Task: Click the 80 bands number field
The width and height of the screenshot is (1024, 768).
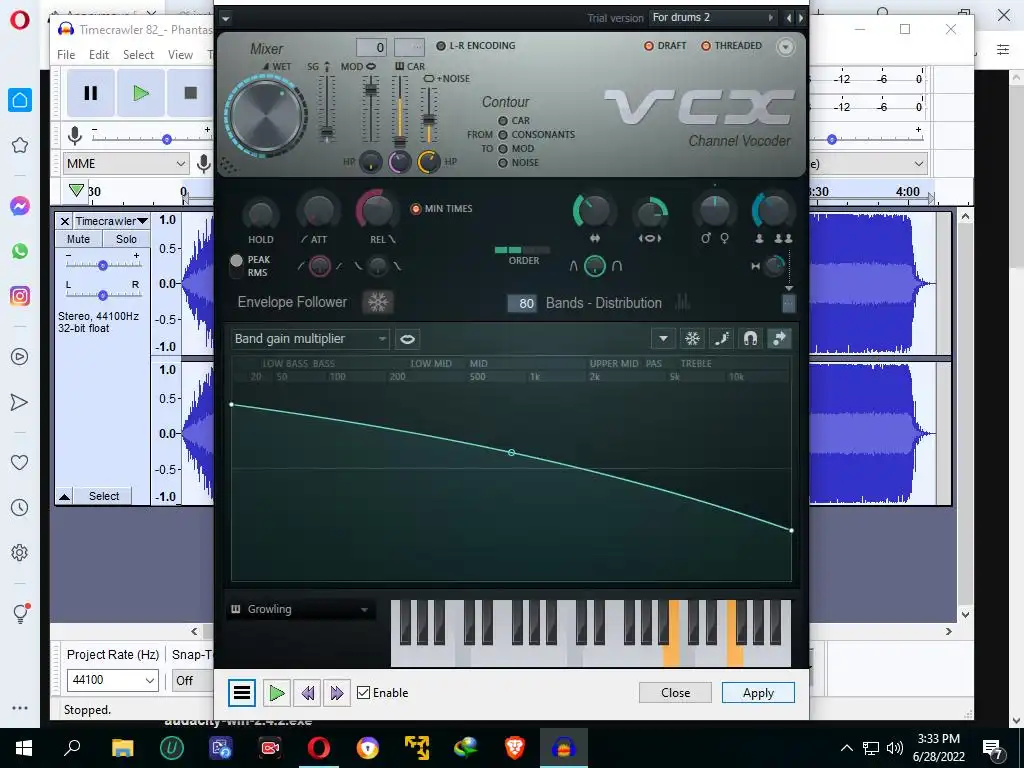Action: pos(522,303)
